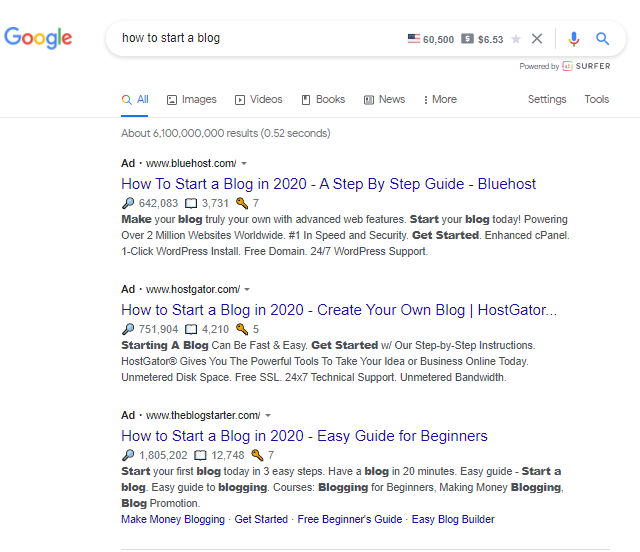Image resolution: width=640 pixels, height=552 pixels.
Task: Open the HostGator "Create Your Own Blog" ad
Action: tap(339, 310)
